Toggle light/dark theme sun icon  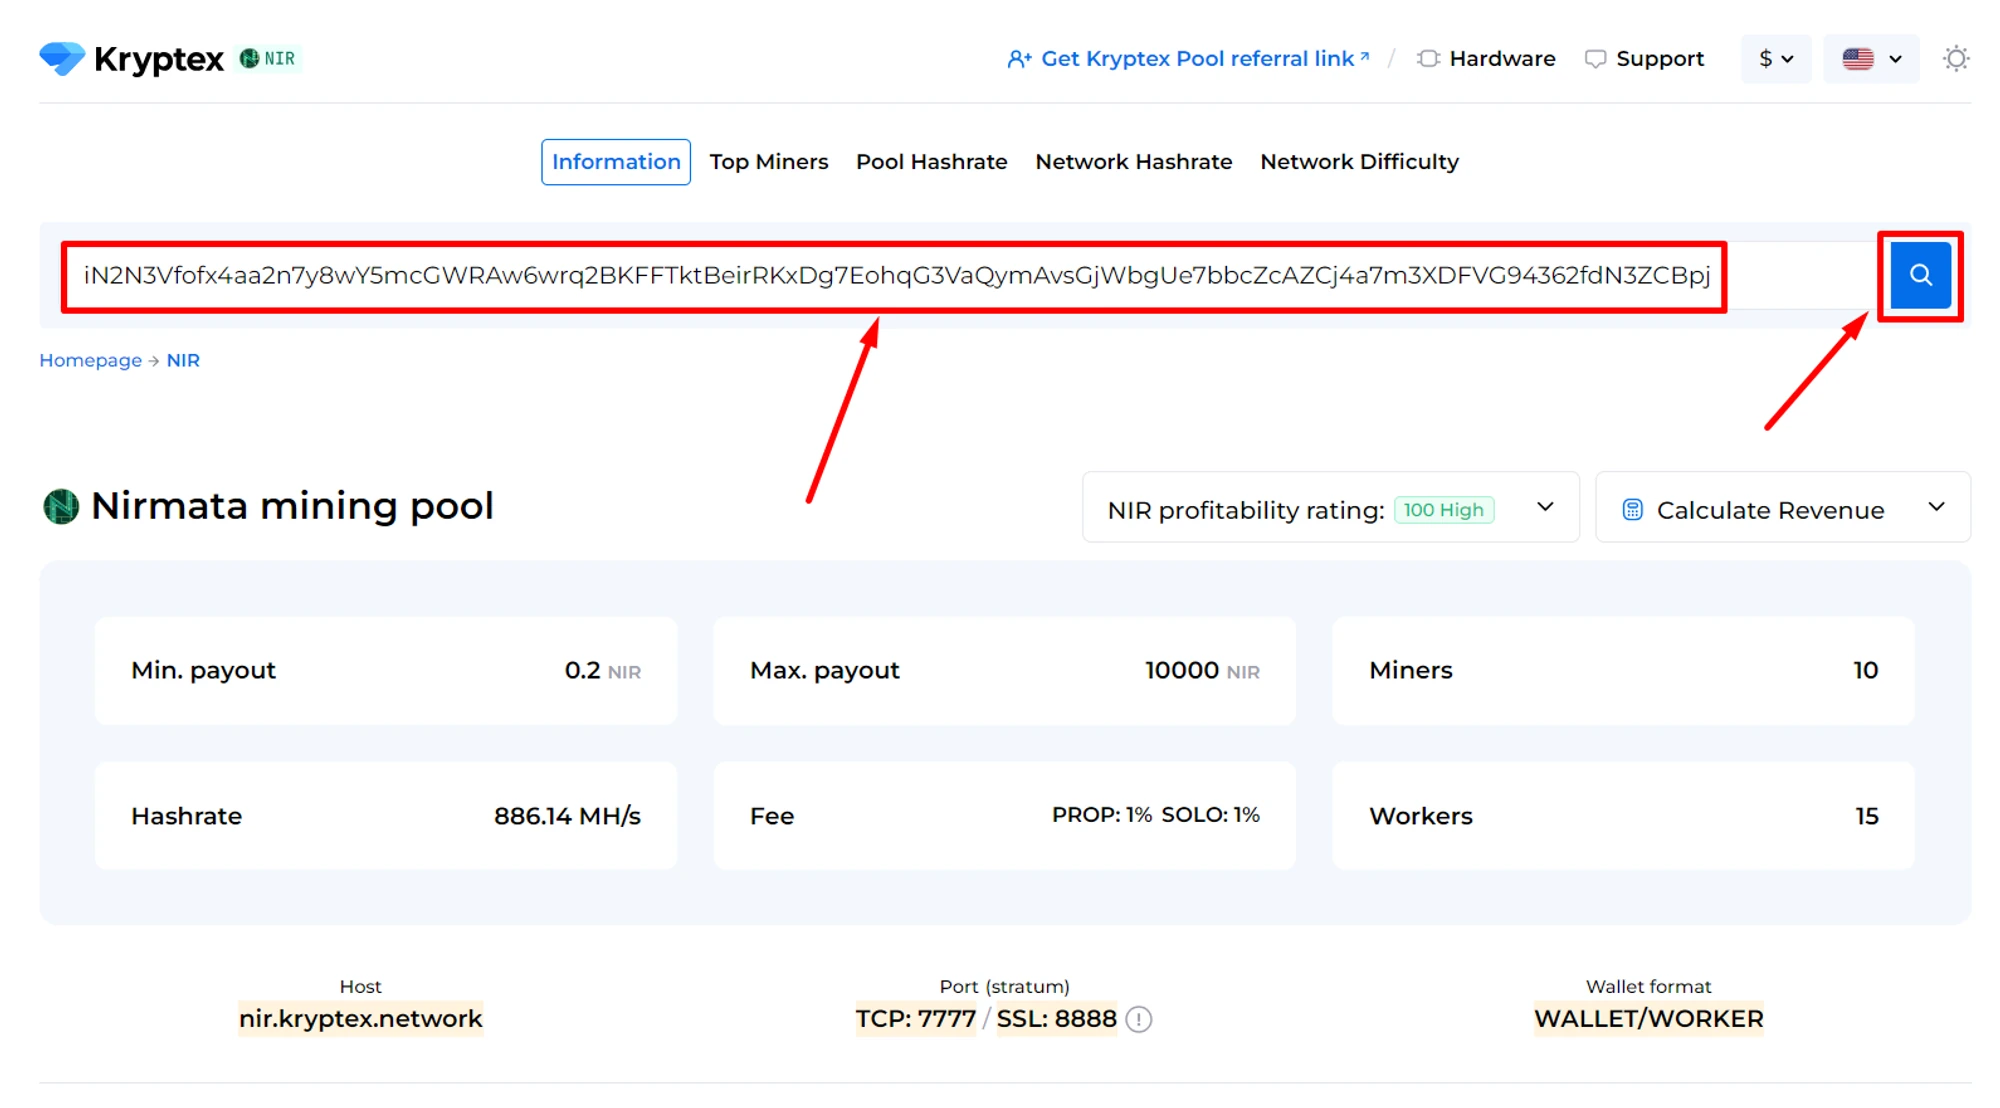tap(1955, 59)
